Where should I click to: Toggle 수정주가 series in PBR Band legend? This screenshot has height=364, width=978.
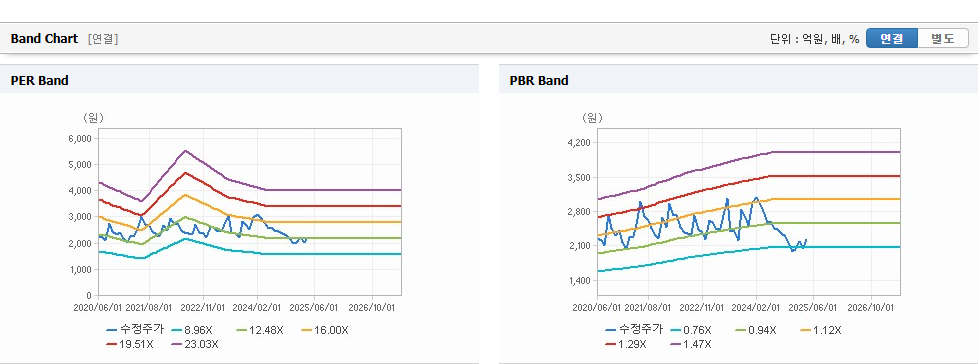pyautogui.click(x=634, y=330)
